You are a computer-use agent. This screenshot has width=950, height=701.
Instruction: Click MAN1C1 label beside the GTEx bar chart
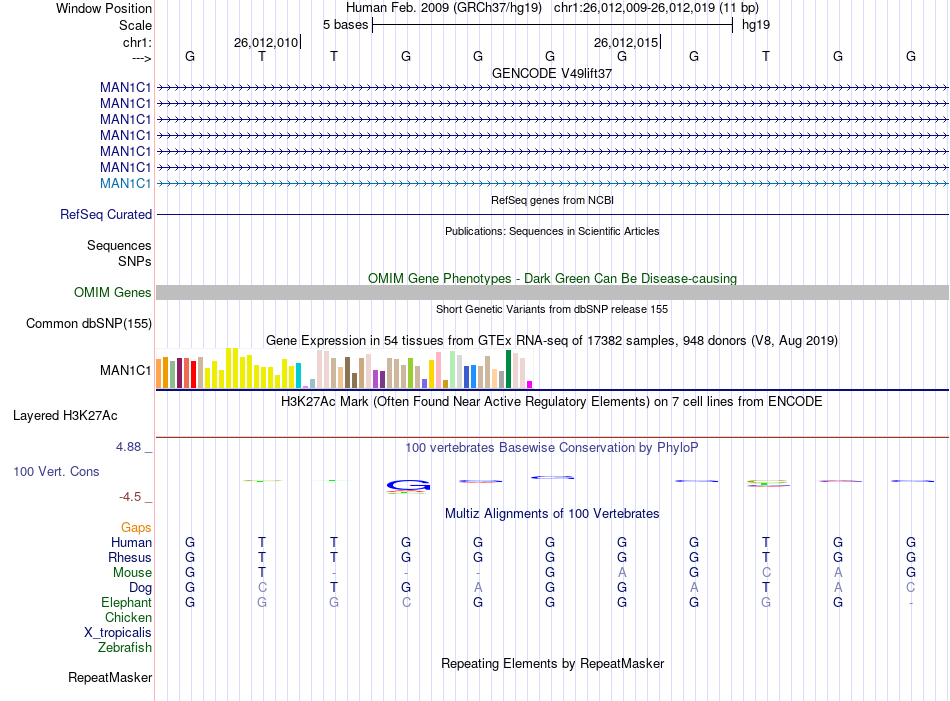(x=125, y=370)
